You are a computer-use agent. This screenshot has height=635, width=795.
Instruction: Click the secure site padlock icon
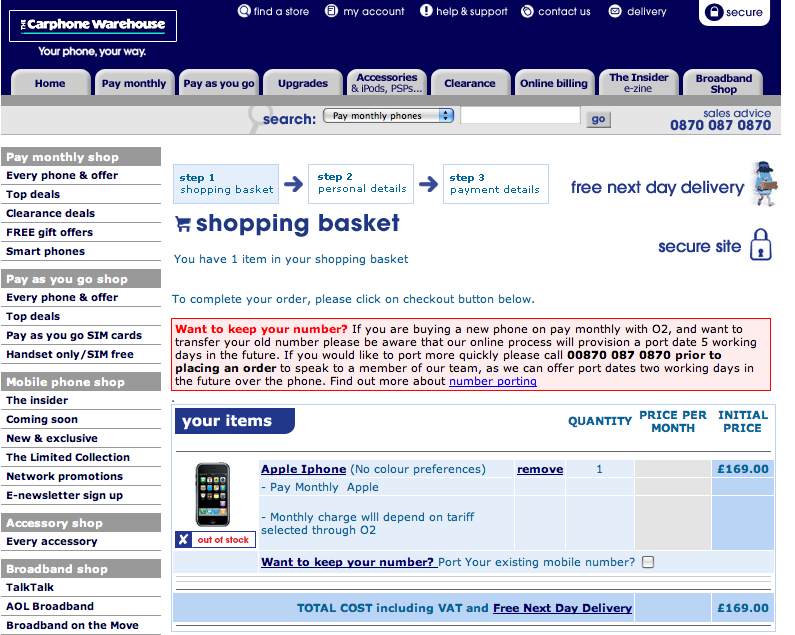761,244
